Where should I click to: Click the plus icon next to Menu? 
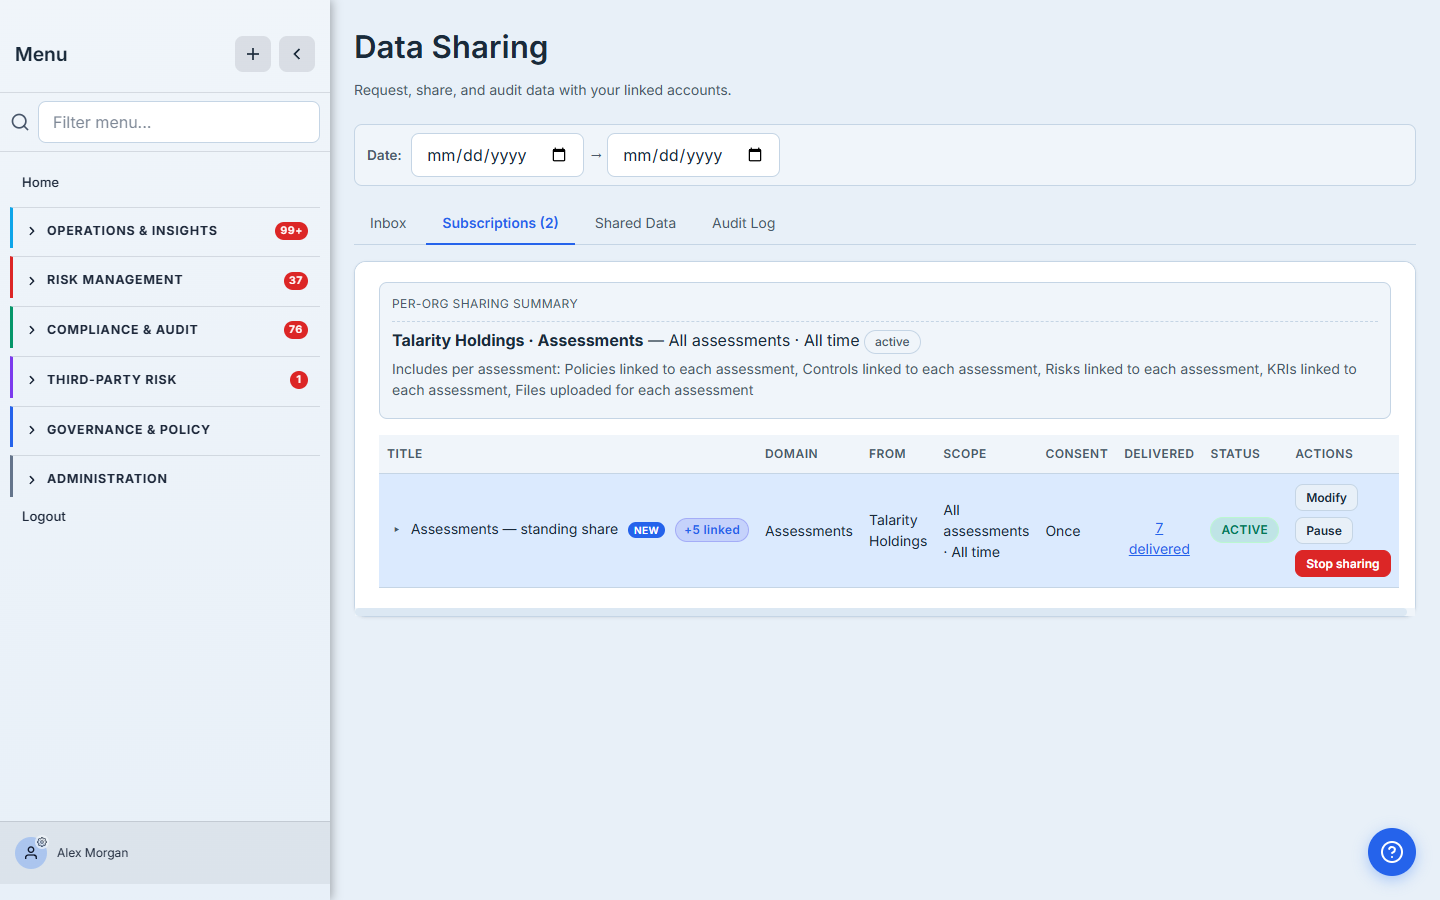tap(253, 54)
